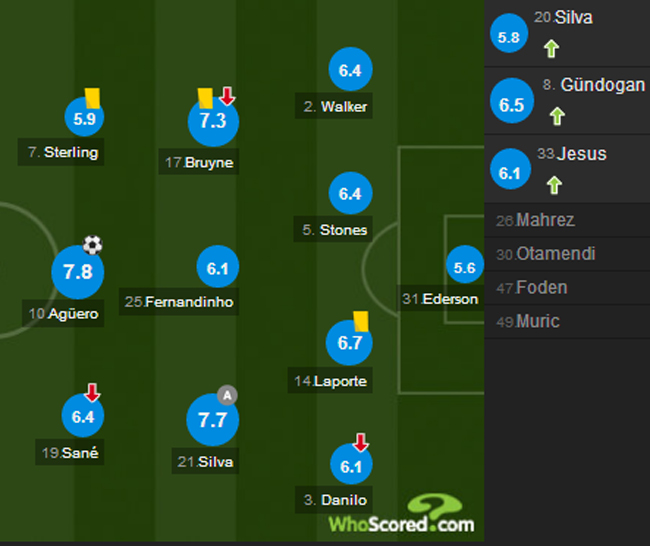
Task: Click green sub-on arrow under Jesus
Action: (x=553, y=184)
